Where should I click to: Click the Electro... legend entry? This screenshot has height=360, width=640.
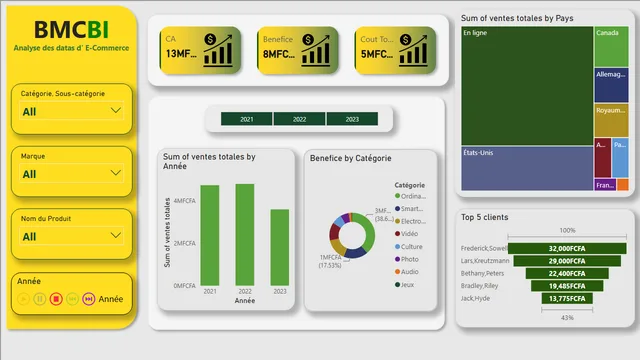click(410, 221)
